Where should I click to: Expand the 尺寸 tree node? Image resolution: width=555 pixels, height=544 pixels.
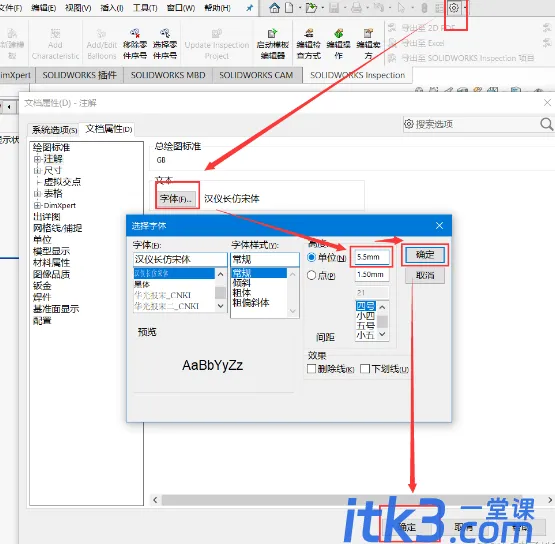click(37, 171)
